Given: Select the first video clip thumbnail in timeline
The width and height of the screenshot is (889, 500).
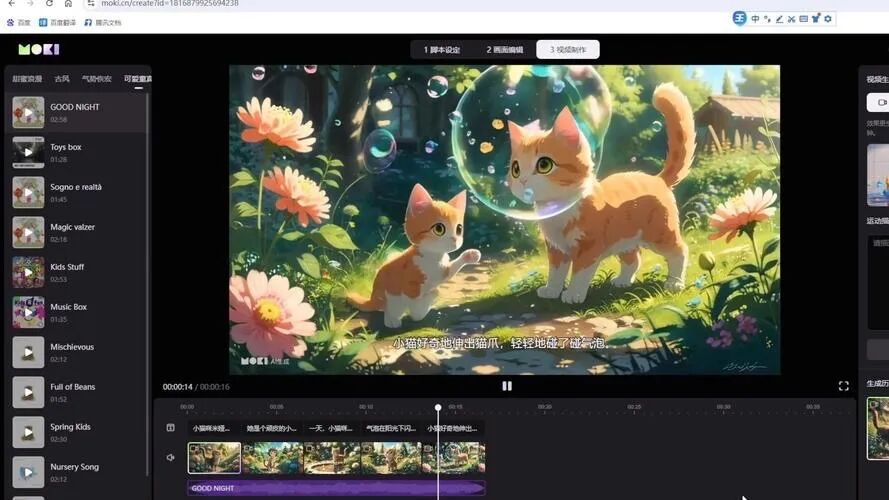Looking at the screenshot, I should (x=214, y=458).
